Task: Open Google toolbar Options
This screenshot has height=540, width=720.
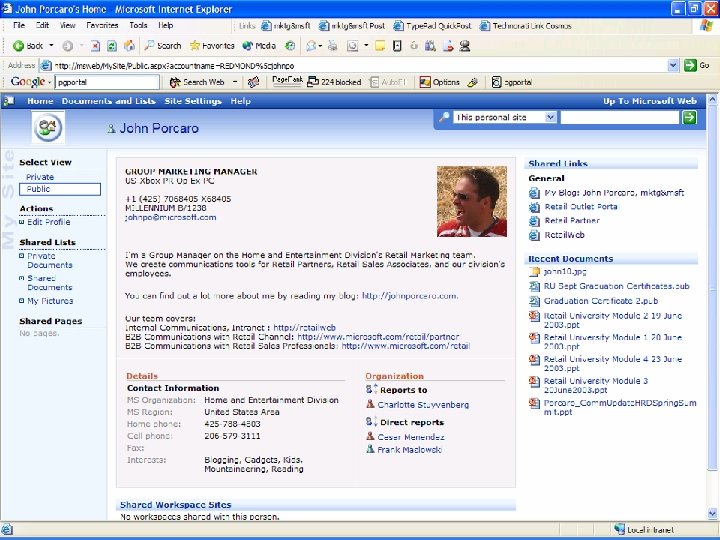Action: [x=439, y=82]
